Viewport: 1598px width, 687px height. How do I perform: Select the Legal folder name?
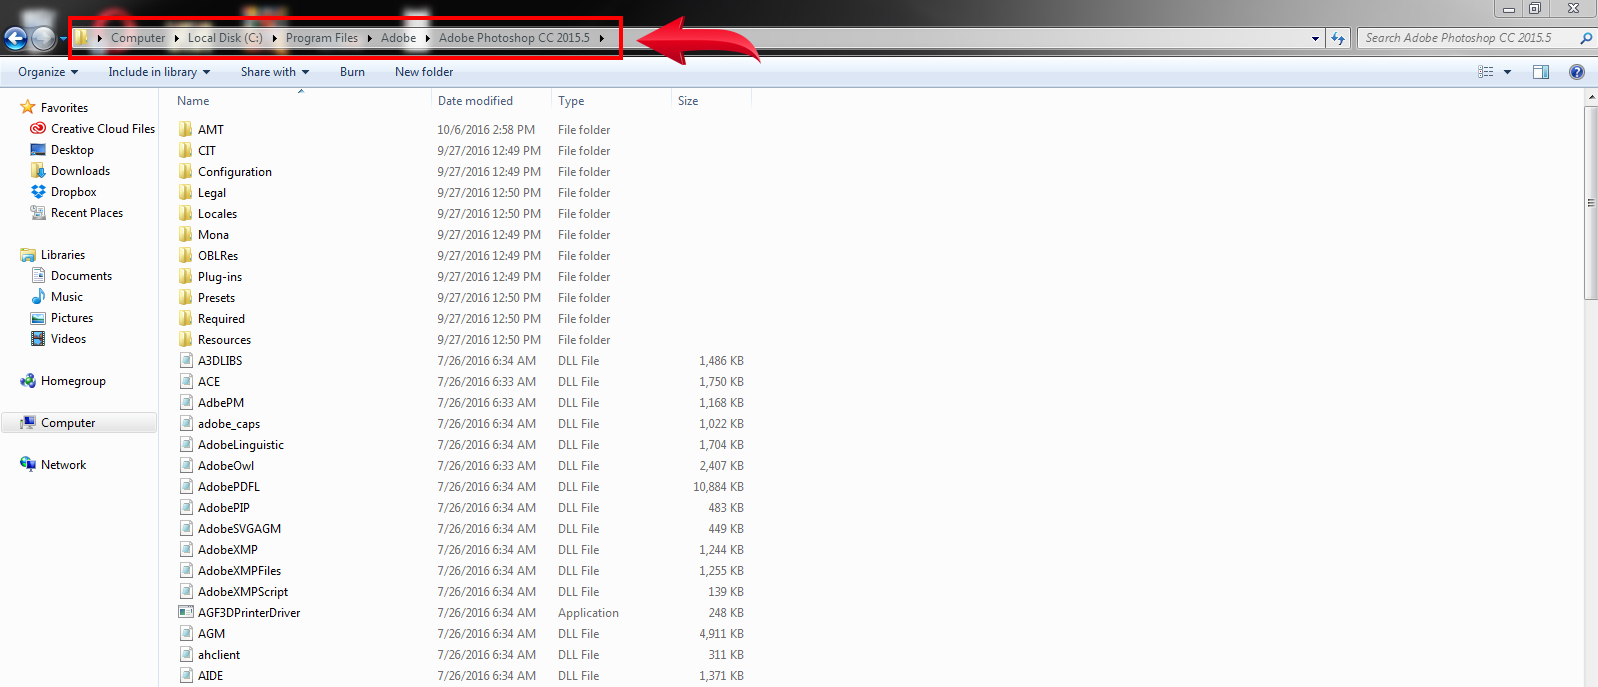click(212, 193)
